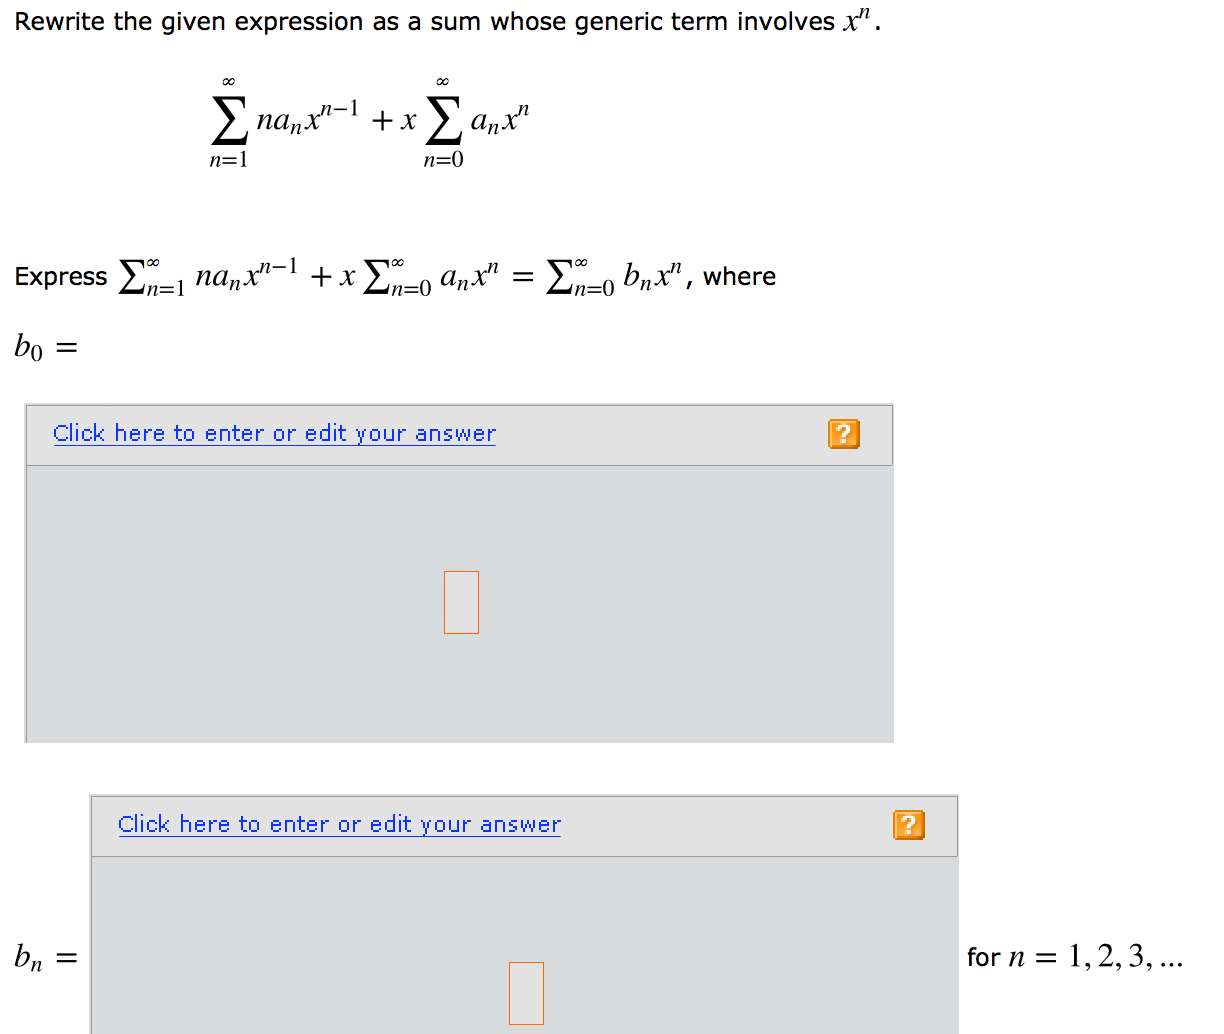Click the orange-bordered answer placeholder for bn
1224x1034 pixels.
pos(526,993)
